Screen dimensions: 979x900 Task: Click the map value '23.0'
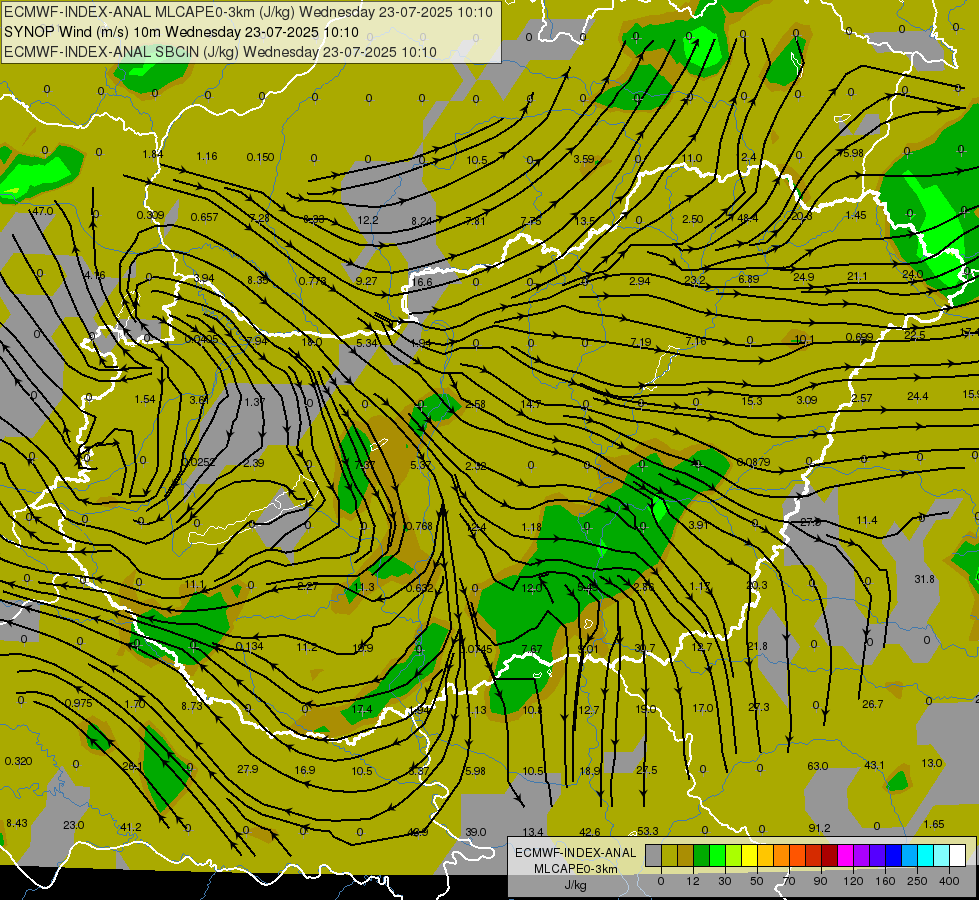coord(74,825)
